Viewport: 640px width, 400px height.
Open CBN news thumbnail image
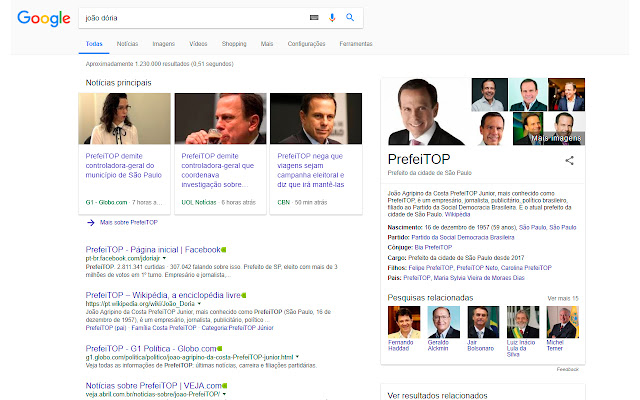click(316, 118)
